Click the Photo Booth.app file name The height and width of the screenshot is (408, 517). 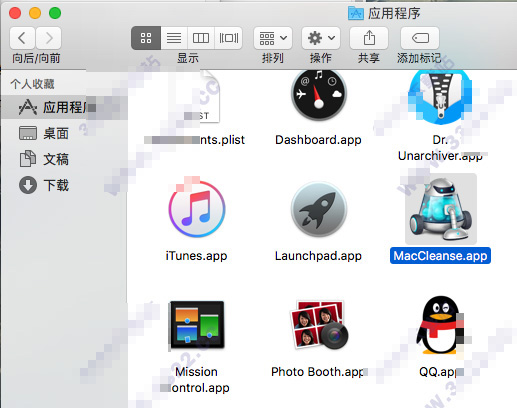pyautogui.click(x=317, y=372)
